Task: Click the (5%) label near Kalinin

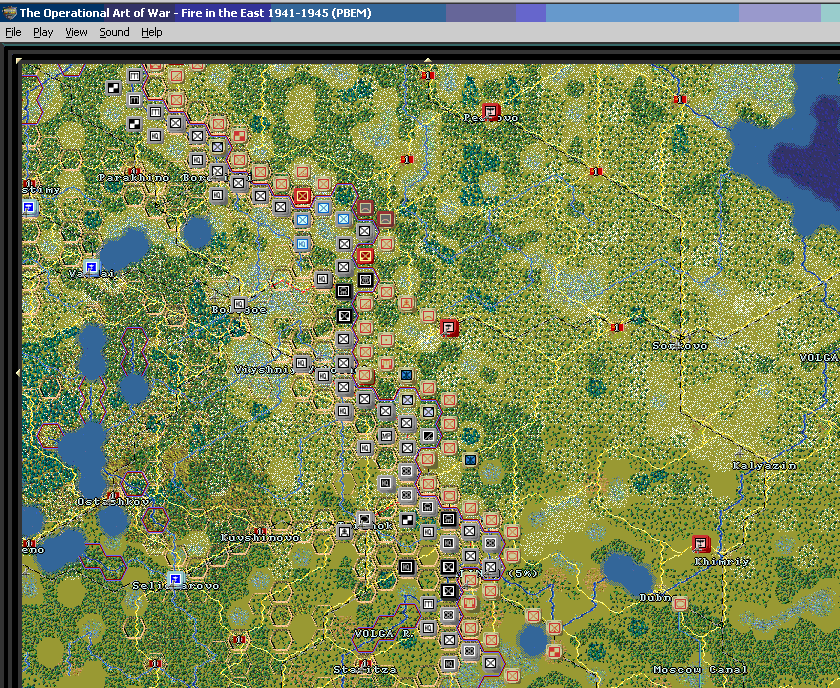Action: [523, 573]
